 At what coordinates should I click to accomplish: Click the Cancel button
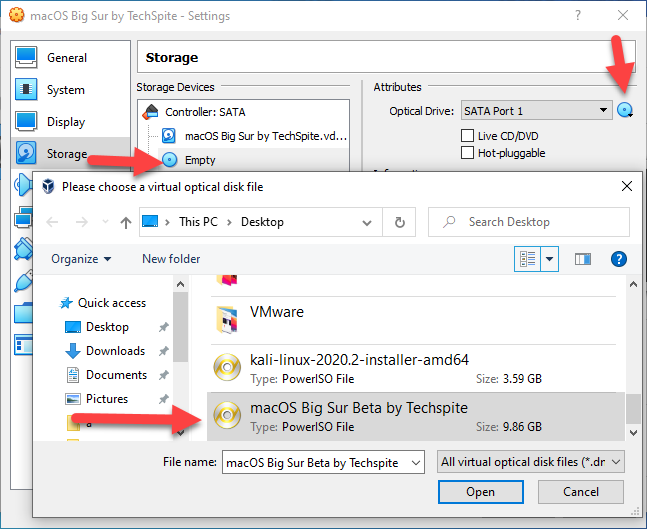click(581, 492)
